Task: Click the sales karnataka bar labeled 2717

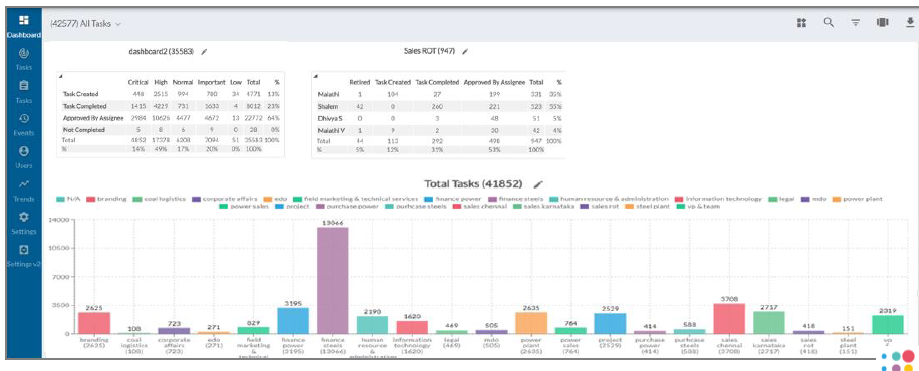Action: tap(769, 322)
